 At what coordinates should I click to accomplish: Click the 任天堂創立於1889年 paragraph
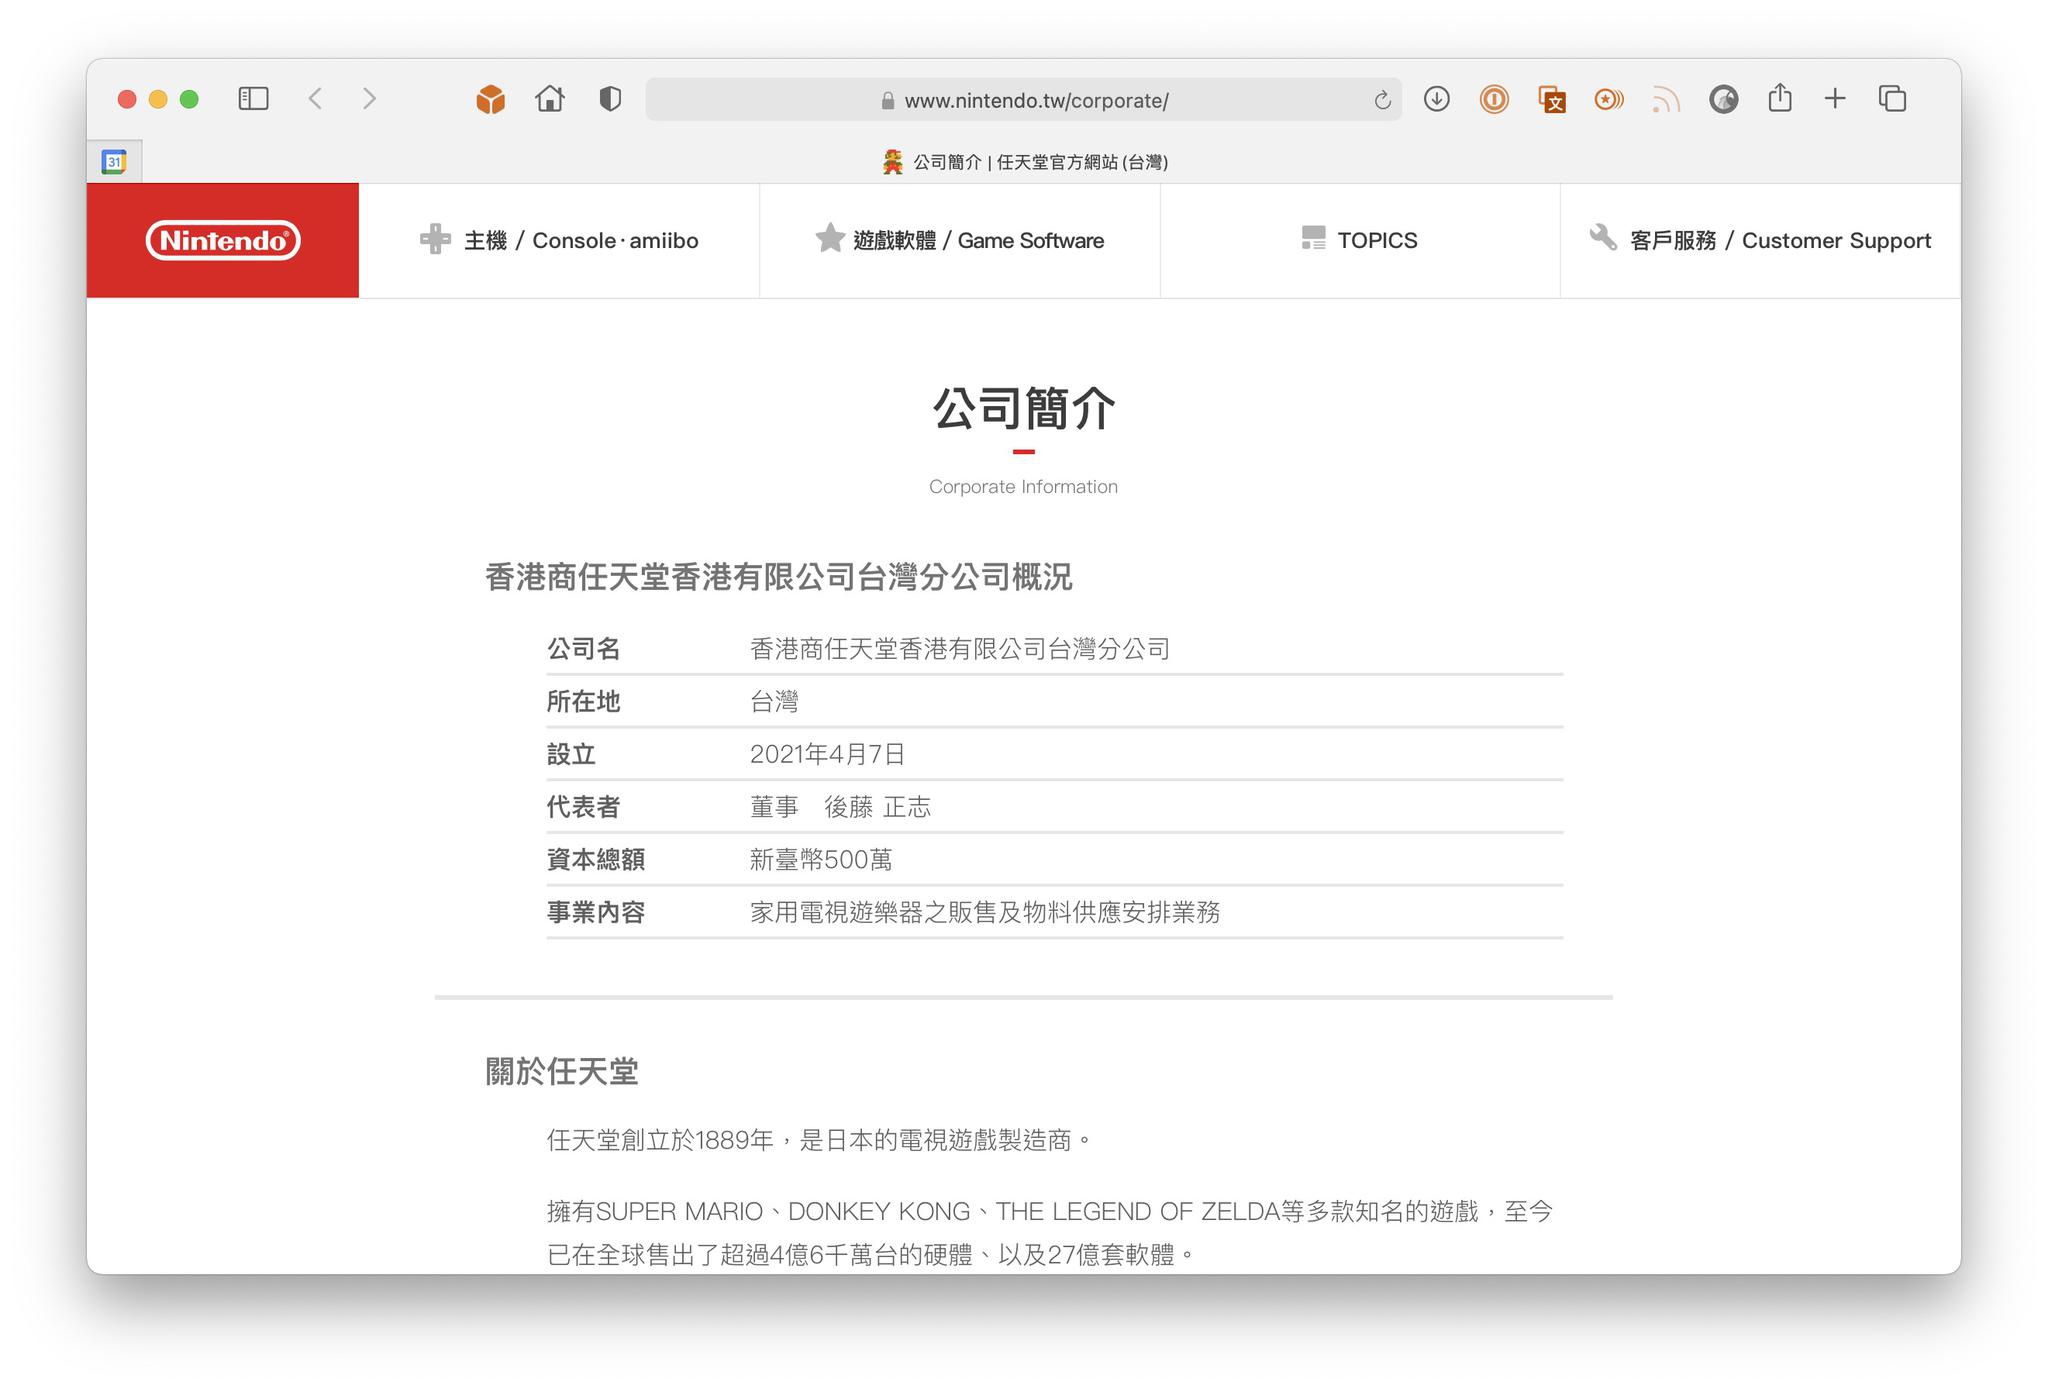820,1140
